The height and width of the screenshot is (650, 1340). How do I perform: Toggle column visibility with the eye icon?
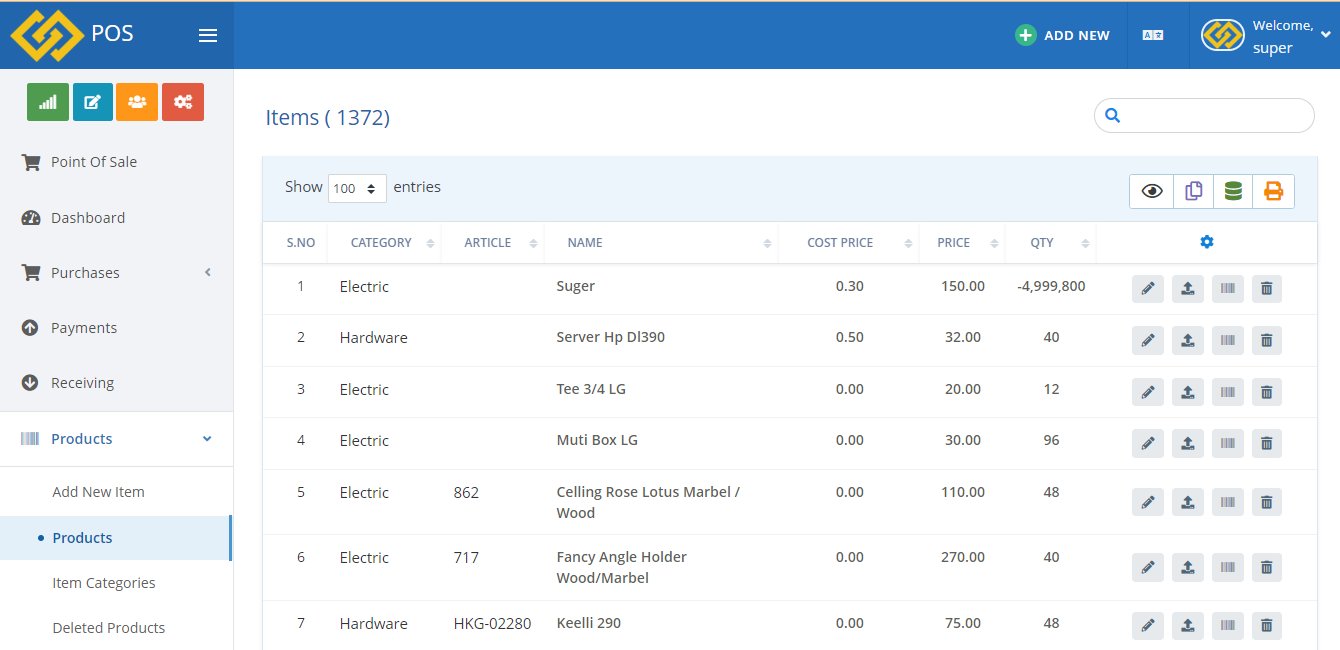(x=1152, y=191)
